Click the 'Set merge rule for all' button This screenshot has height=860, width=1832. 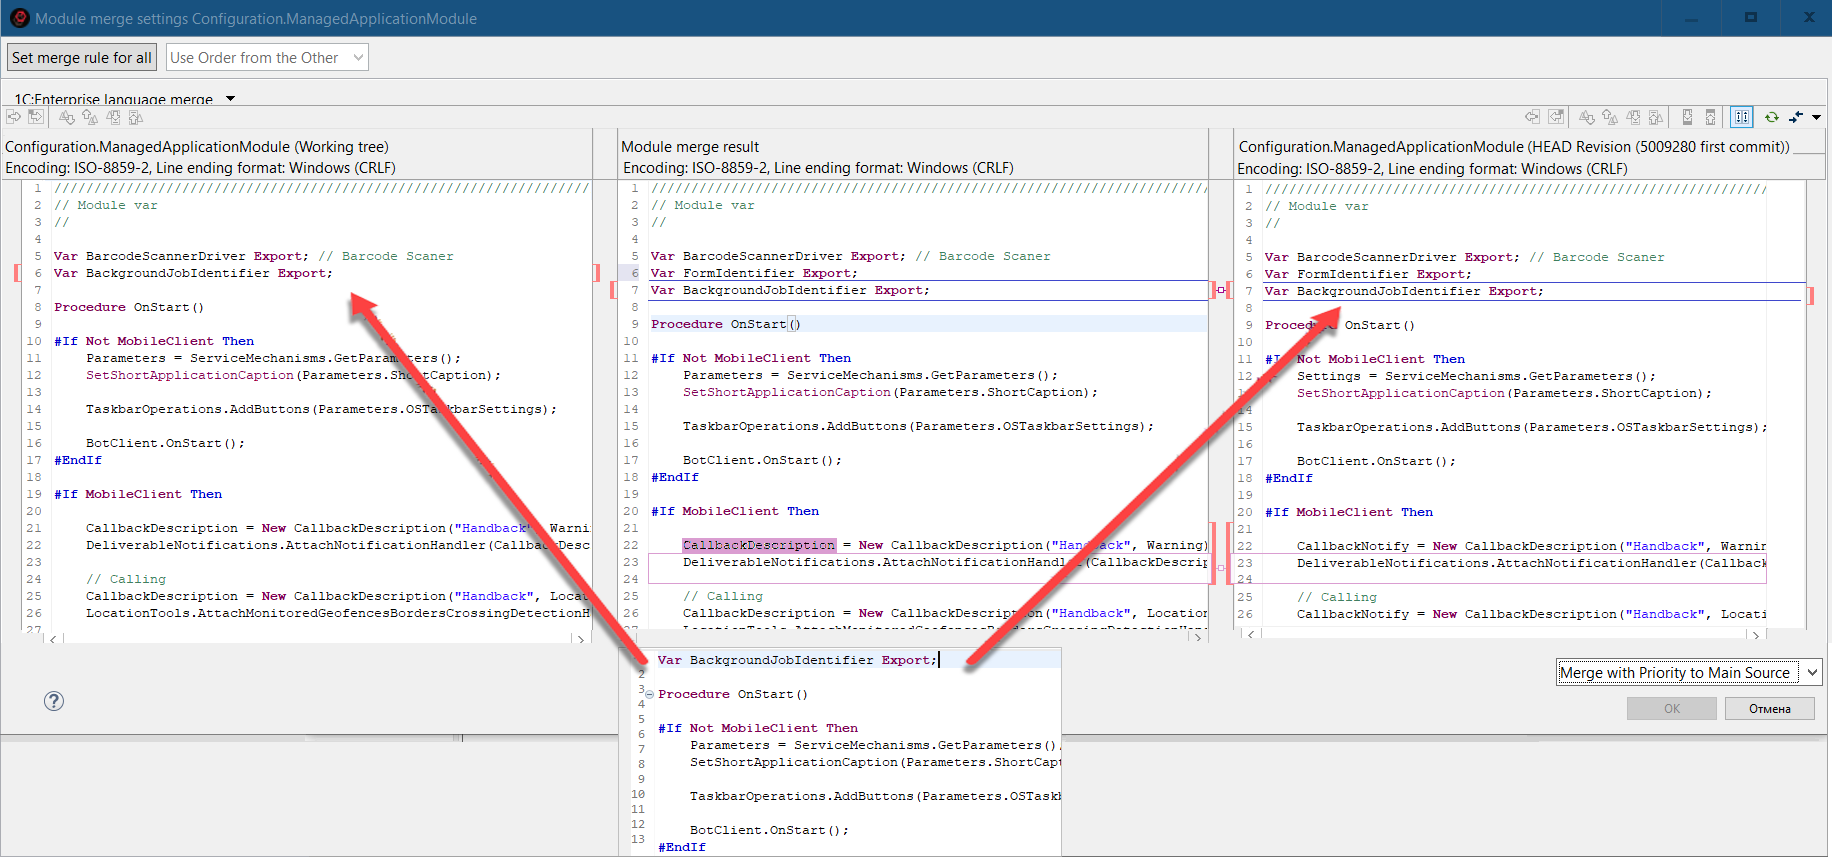click(x=82, y=58)
